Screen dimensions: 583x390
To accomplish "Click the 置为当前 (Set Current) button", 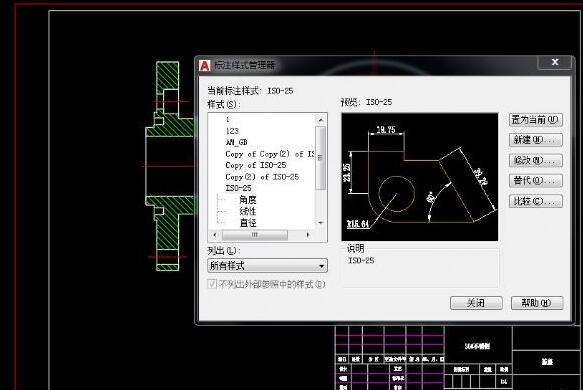I will click(x=535, y=120).
